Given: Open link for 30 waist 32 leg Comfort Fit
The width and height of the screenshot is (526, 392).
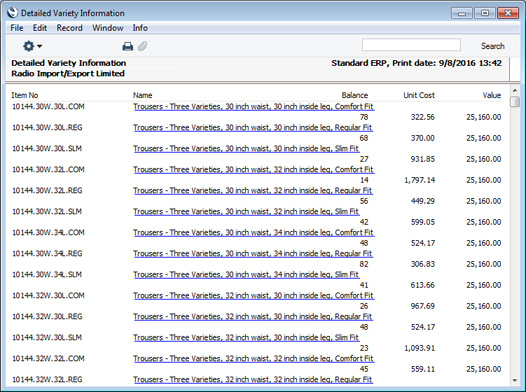Looking at the screenshot, I should (x=253, y=170).
